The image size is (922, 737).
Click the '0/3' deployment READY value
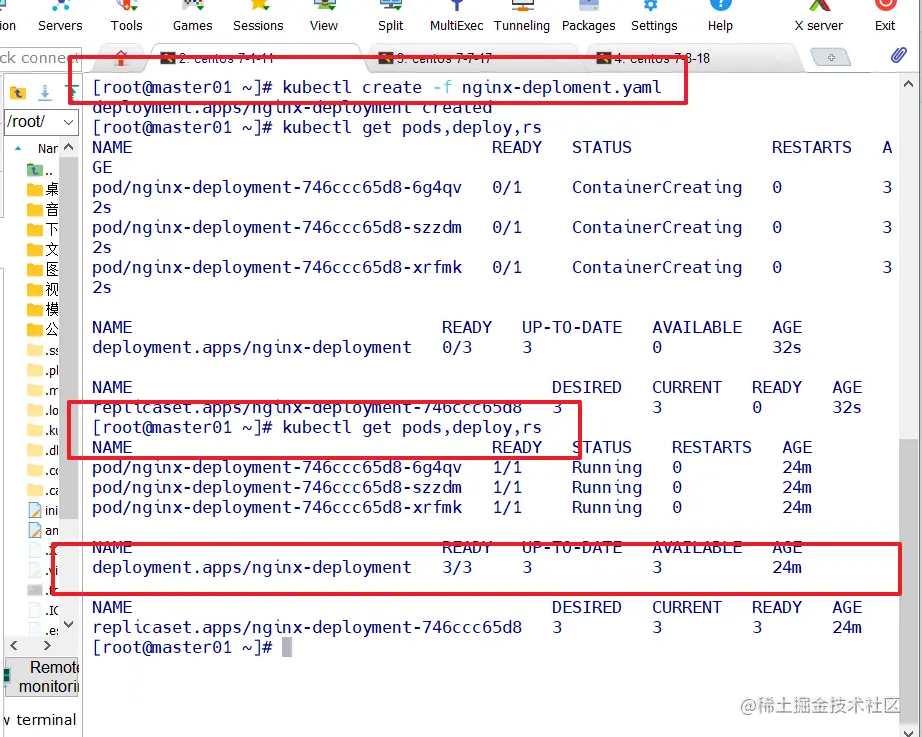(457, 348)
